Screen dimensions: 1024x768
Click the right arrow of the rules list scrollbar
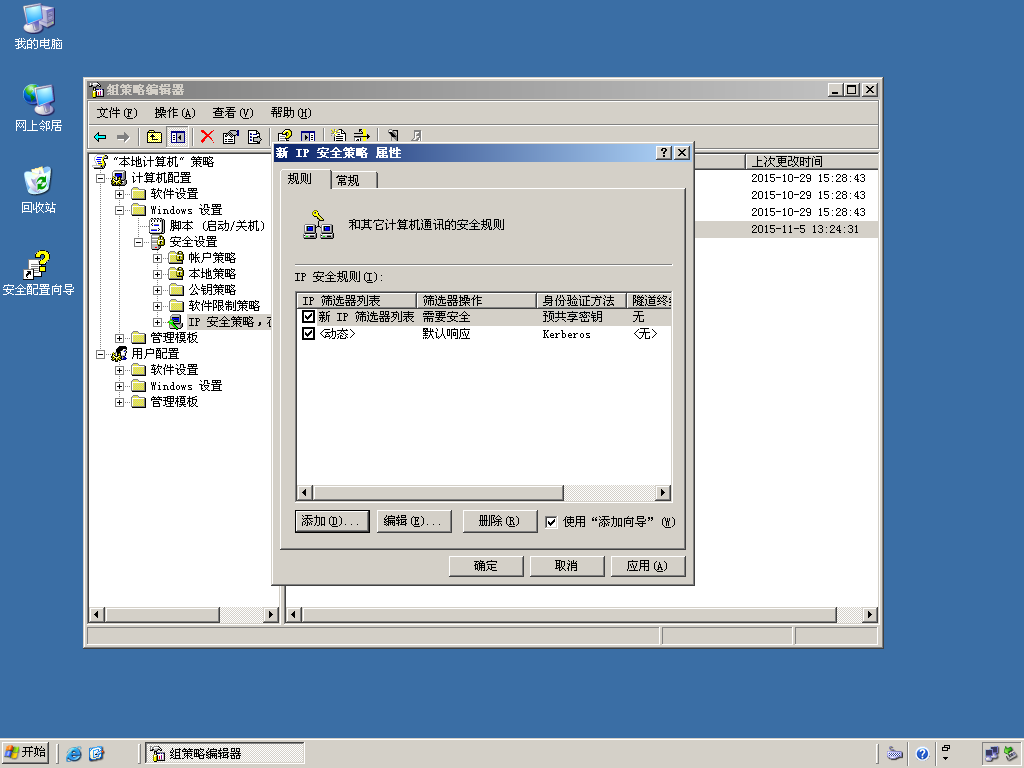coord(663,492)
